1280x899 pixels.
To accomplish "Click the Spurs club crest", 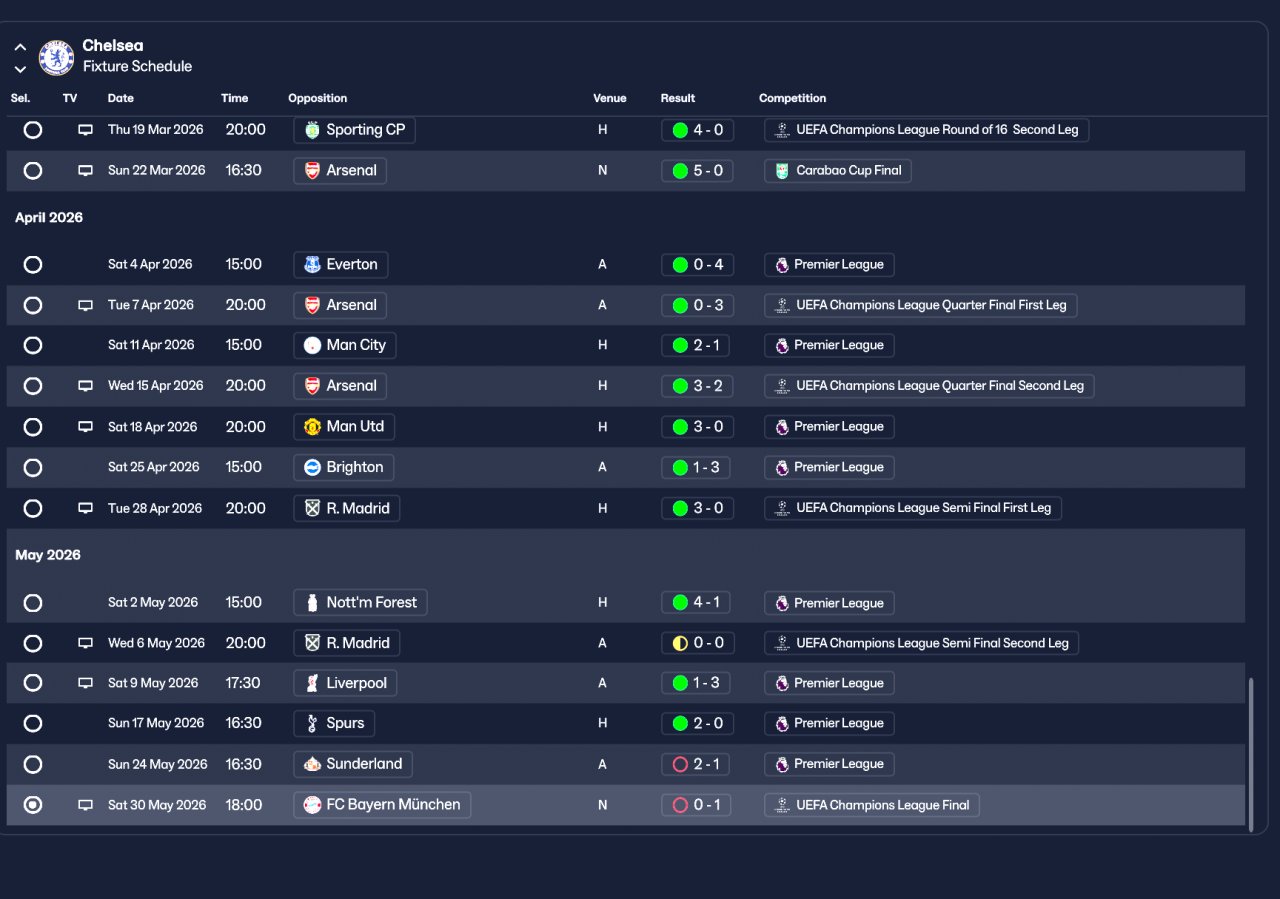I will tap(313, 723).
